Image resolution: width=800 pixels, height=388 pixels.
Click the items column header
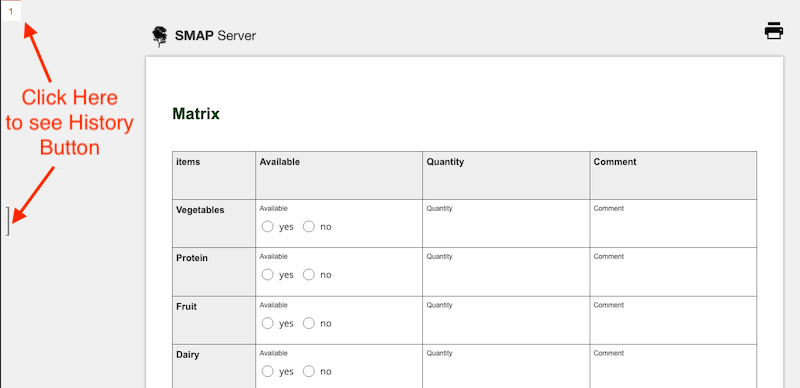214,175
